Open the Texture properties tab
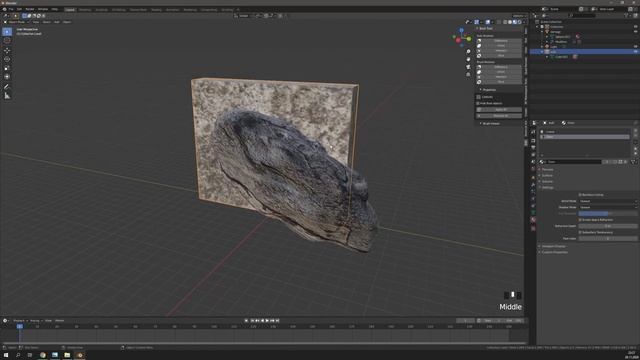 [x=533, y=228]
